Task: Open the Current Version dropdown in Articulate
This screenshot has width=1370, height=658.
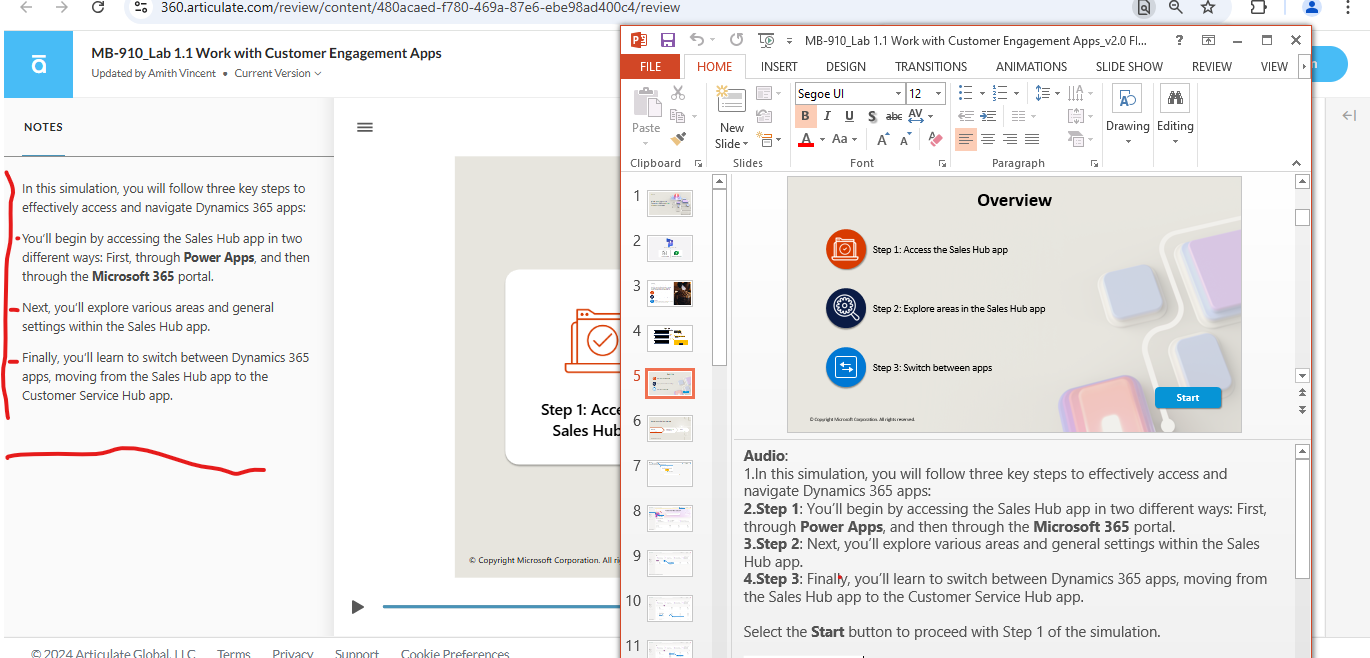Action: click(x=278, y=73)
